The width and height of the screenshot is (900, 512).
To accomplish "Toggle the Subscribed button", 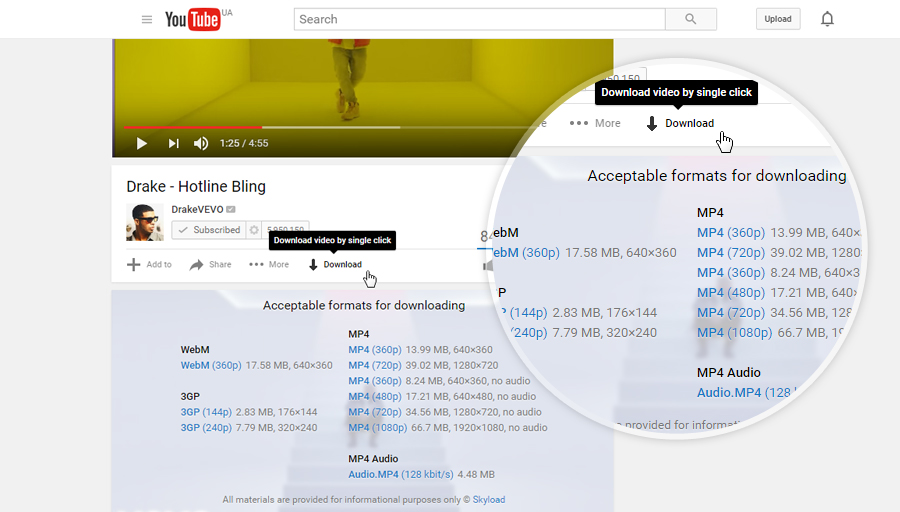I will coord(209,230).
